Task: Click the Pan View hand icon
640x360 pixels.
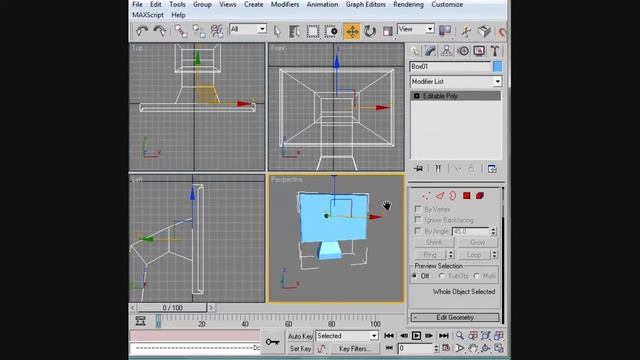Action: tap(473, 348)
